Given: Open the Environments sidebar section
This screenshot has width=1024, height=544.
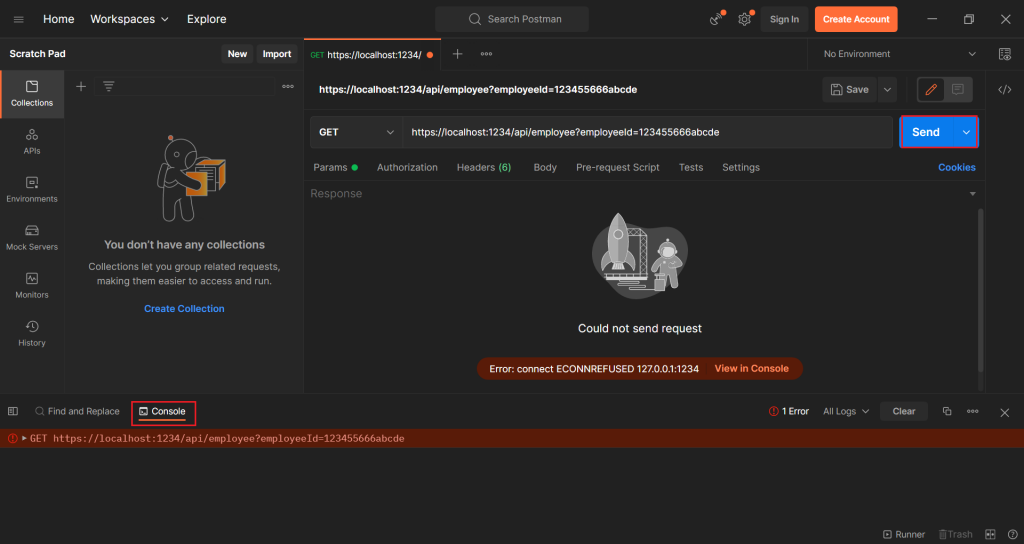Looking at the screenshot, I should click(31, 190).
